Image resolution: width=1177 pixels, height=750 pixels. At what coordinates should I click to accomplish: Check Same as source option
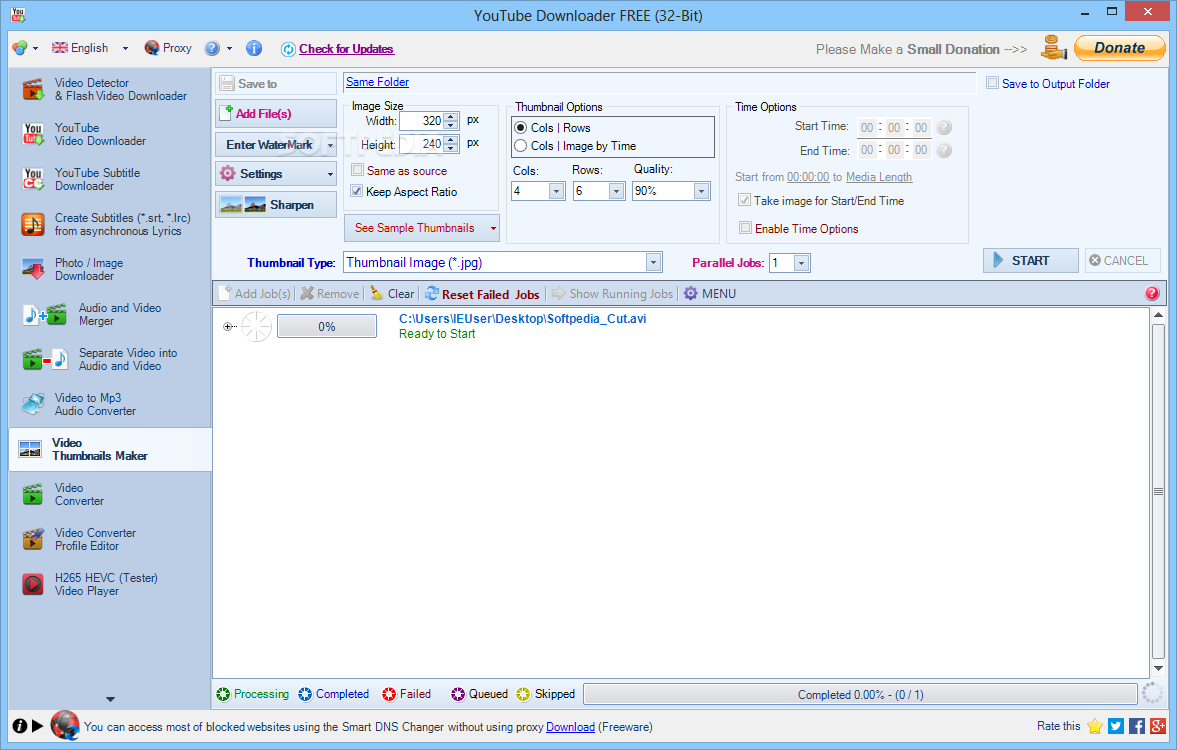[358, 170]
